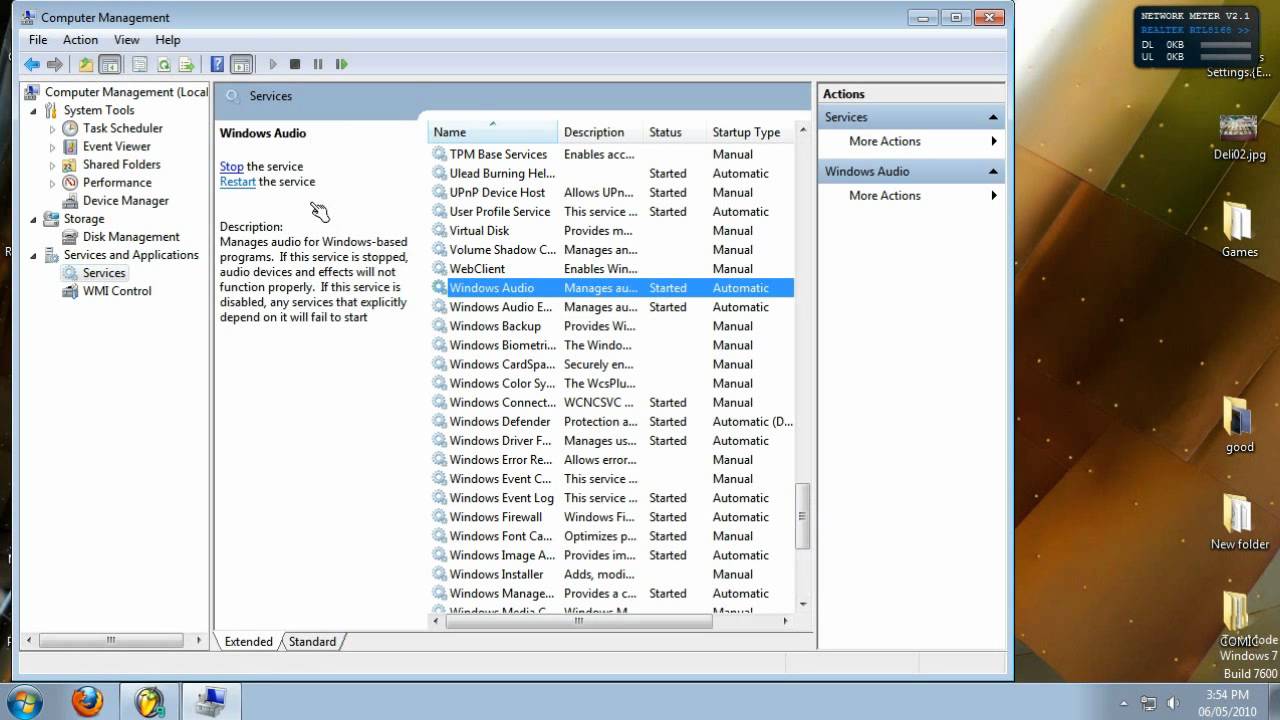The image size is (1280, 720).
Task: Click the gear icon beside Windows Event Log
Action: (439, 498)
